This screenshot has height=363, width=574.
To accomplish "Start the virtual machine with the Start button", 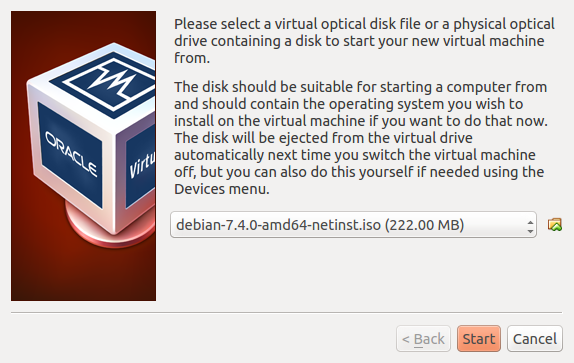I will [479, 338].
